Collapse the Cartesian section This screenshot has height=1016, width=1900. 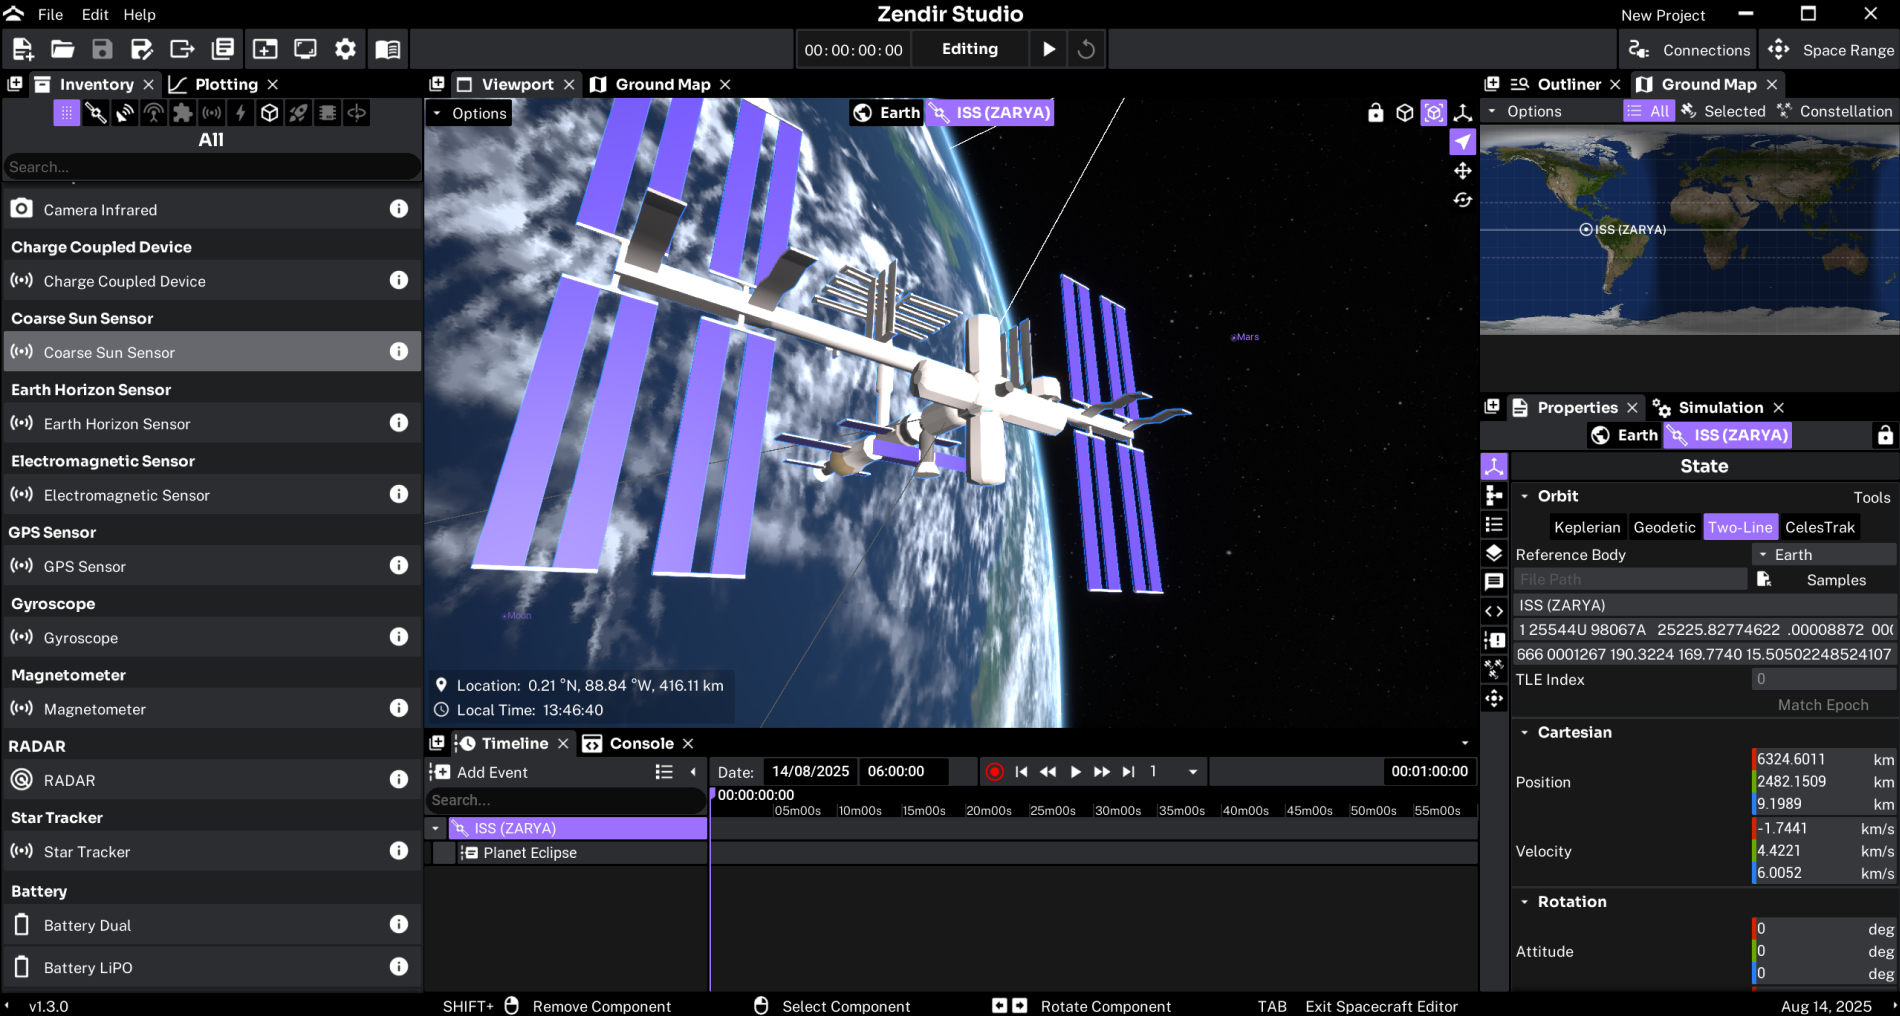coord(1525,732)
